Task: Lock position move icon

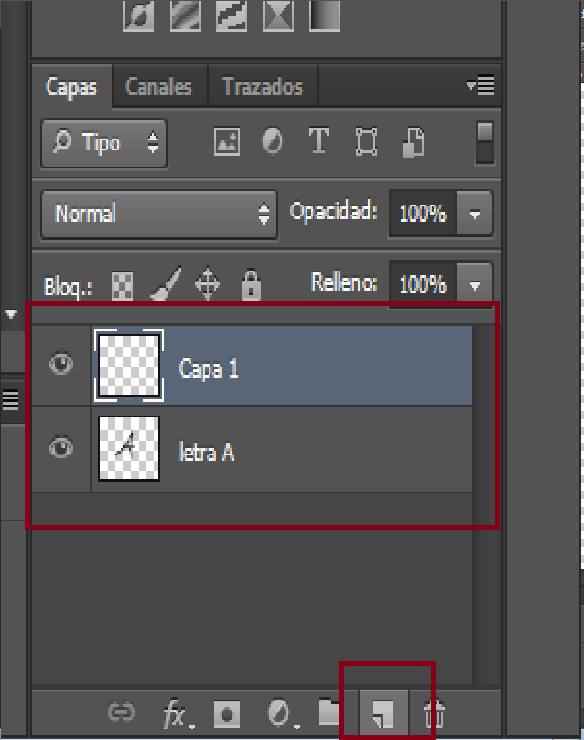Action: pyautogui.click(x=208, y=284)
